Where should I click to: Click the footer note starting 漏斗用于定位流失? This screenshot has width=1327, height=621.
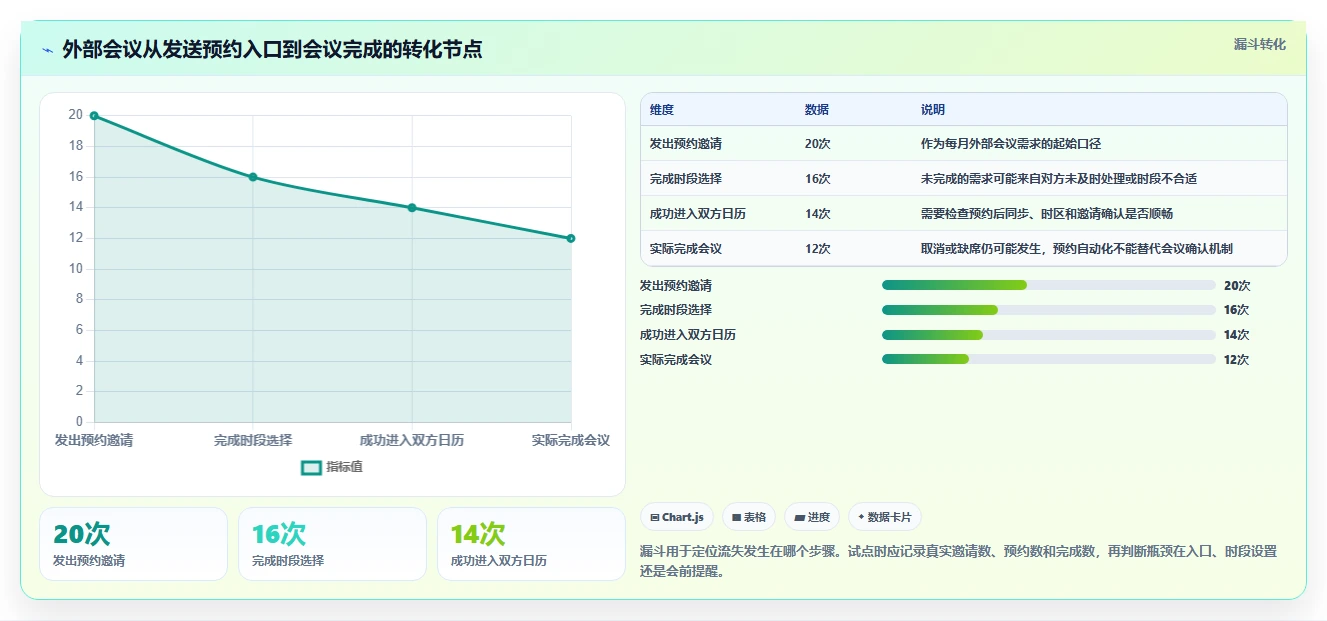958,561
